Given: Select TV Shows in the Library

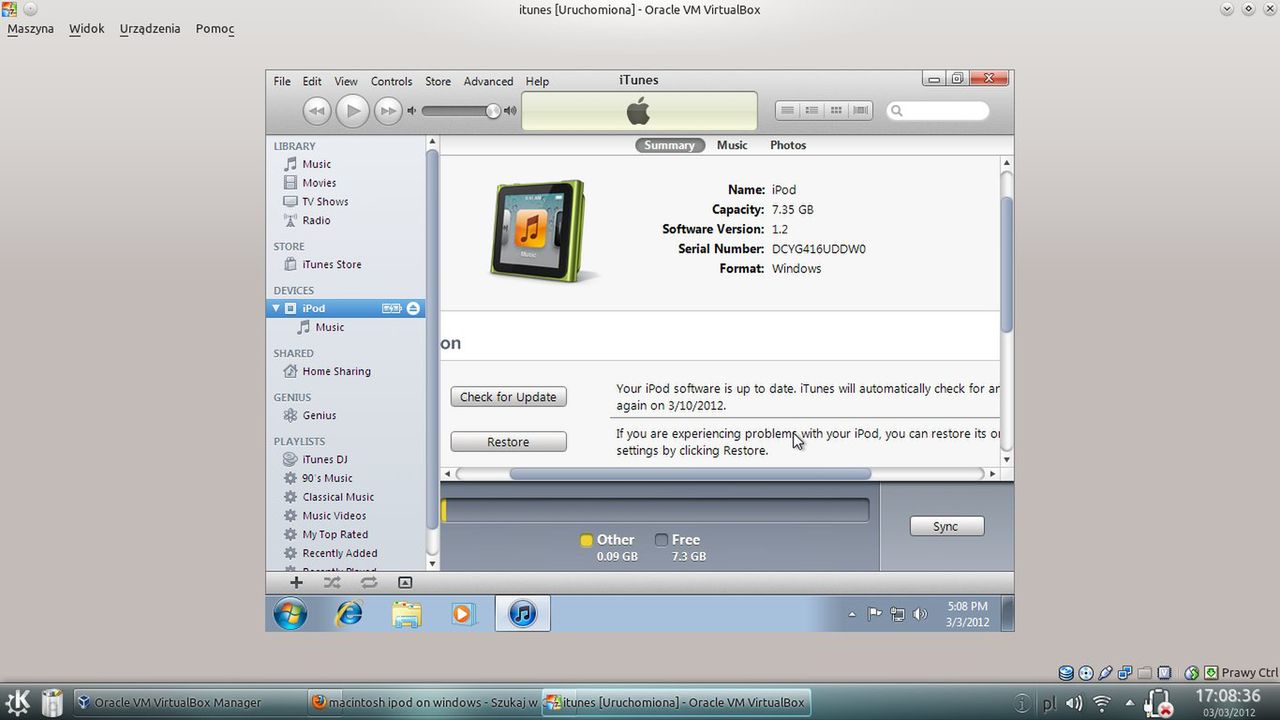Looking at the screenshot, I should pyautogui.click(x=325, y=202).
